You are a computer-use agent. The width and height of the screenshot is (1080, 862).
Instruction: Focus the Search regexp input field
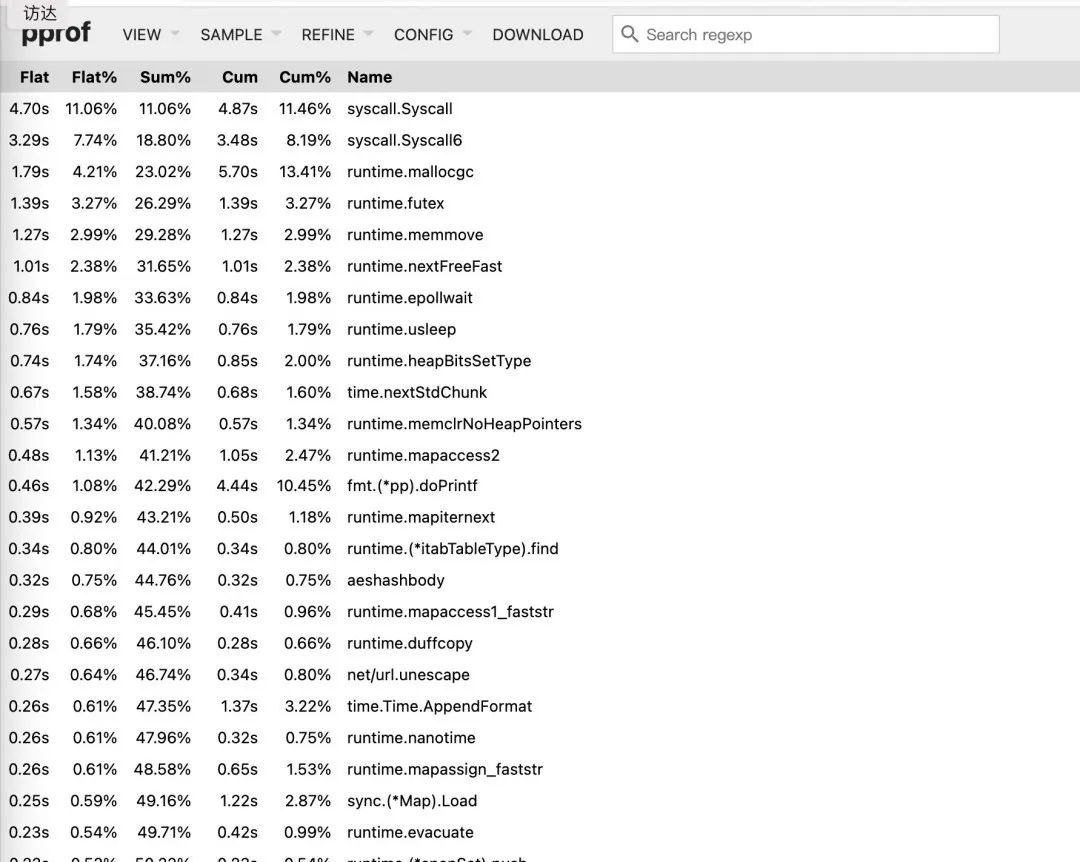coord(815,34)
